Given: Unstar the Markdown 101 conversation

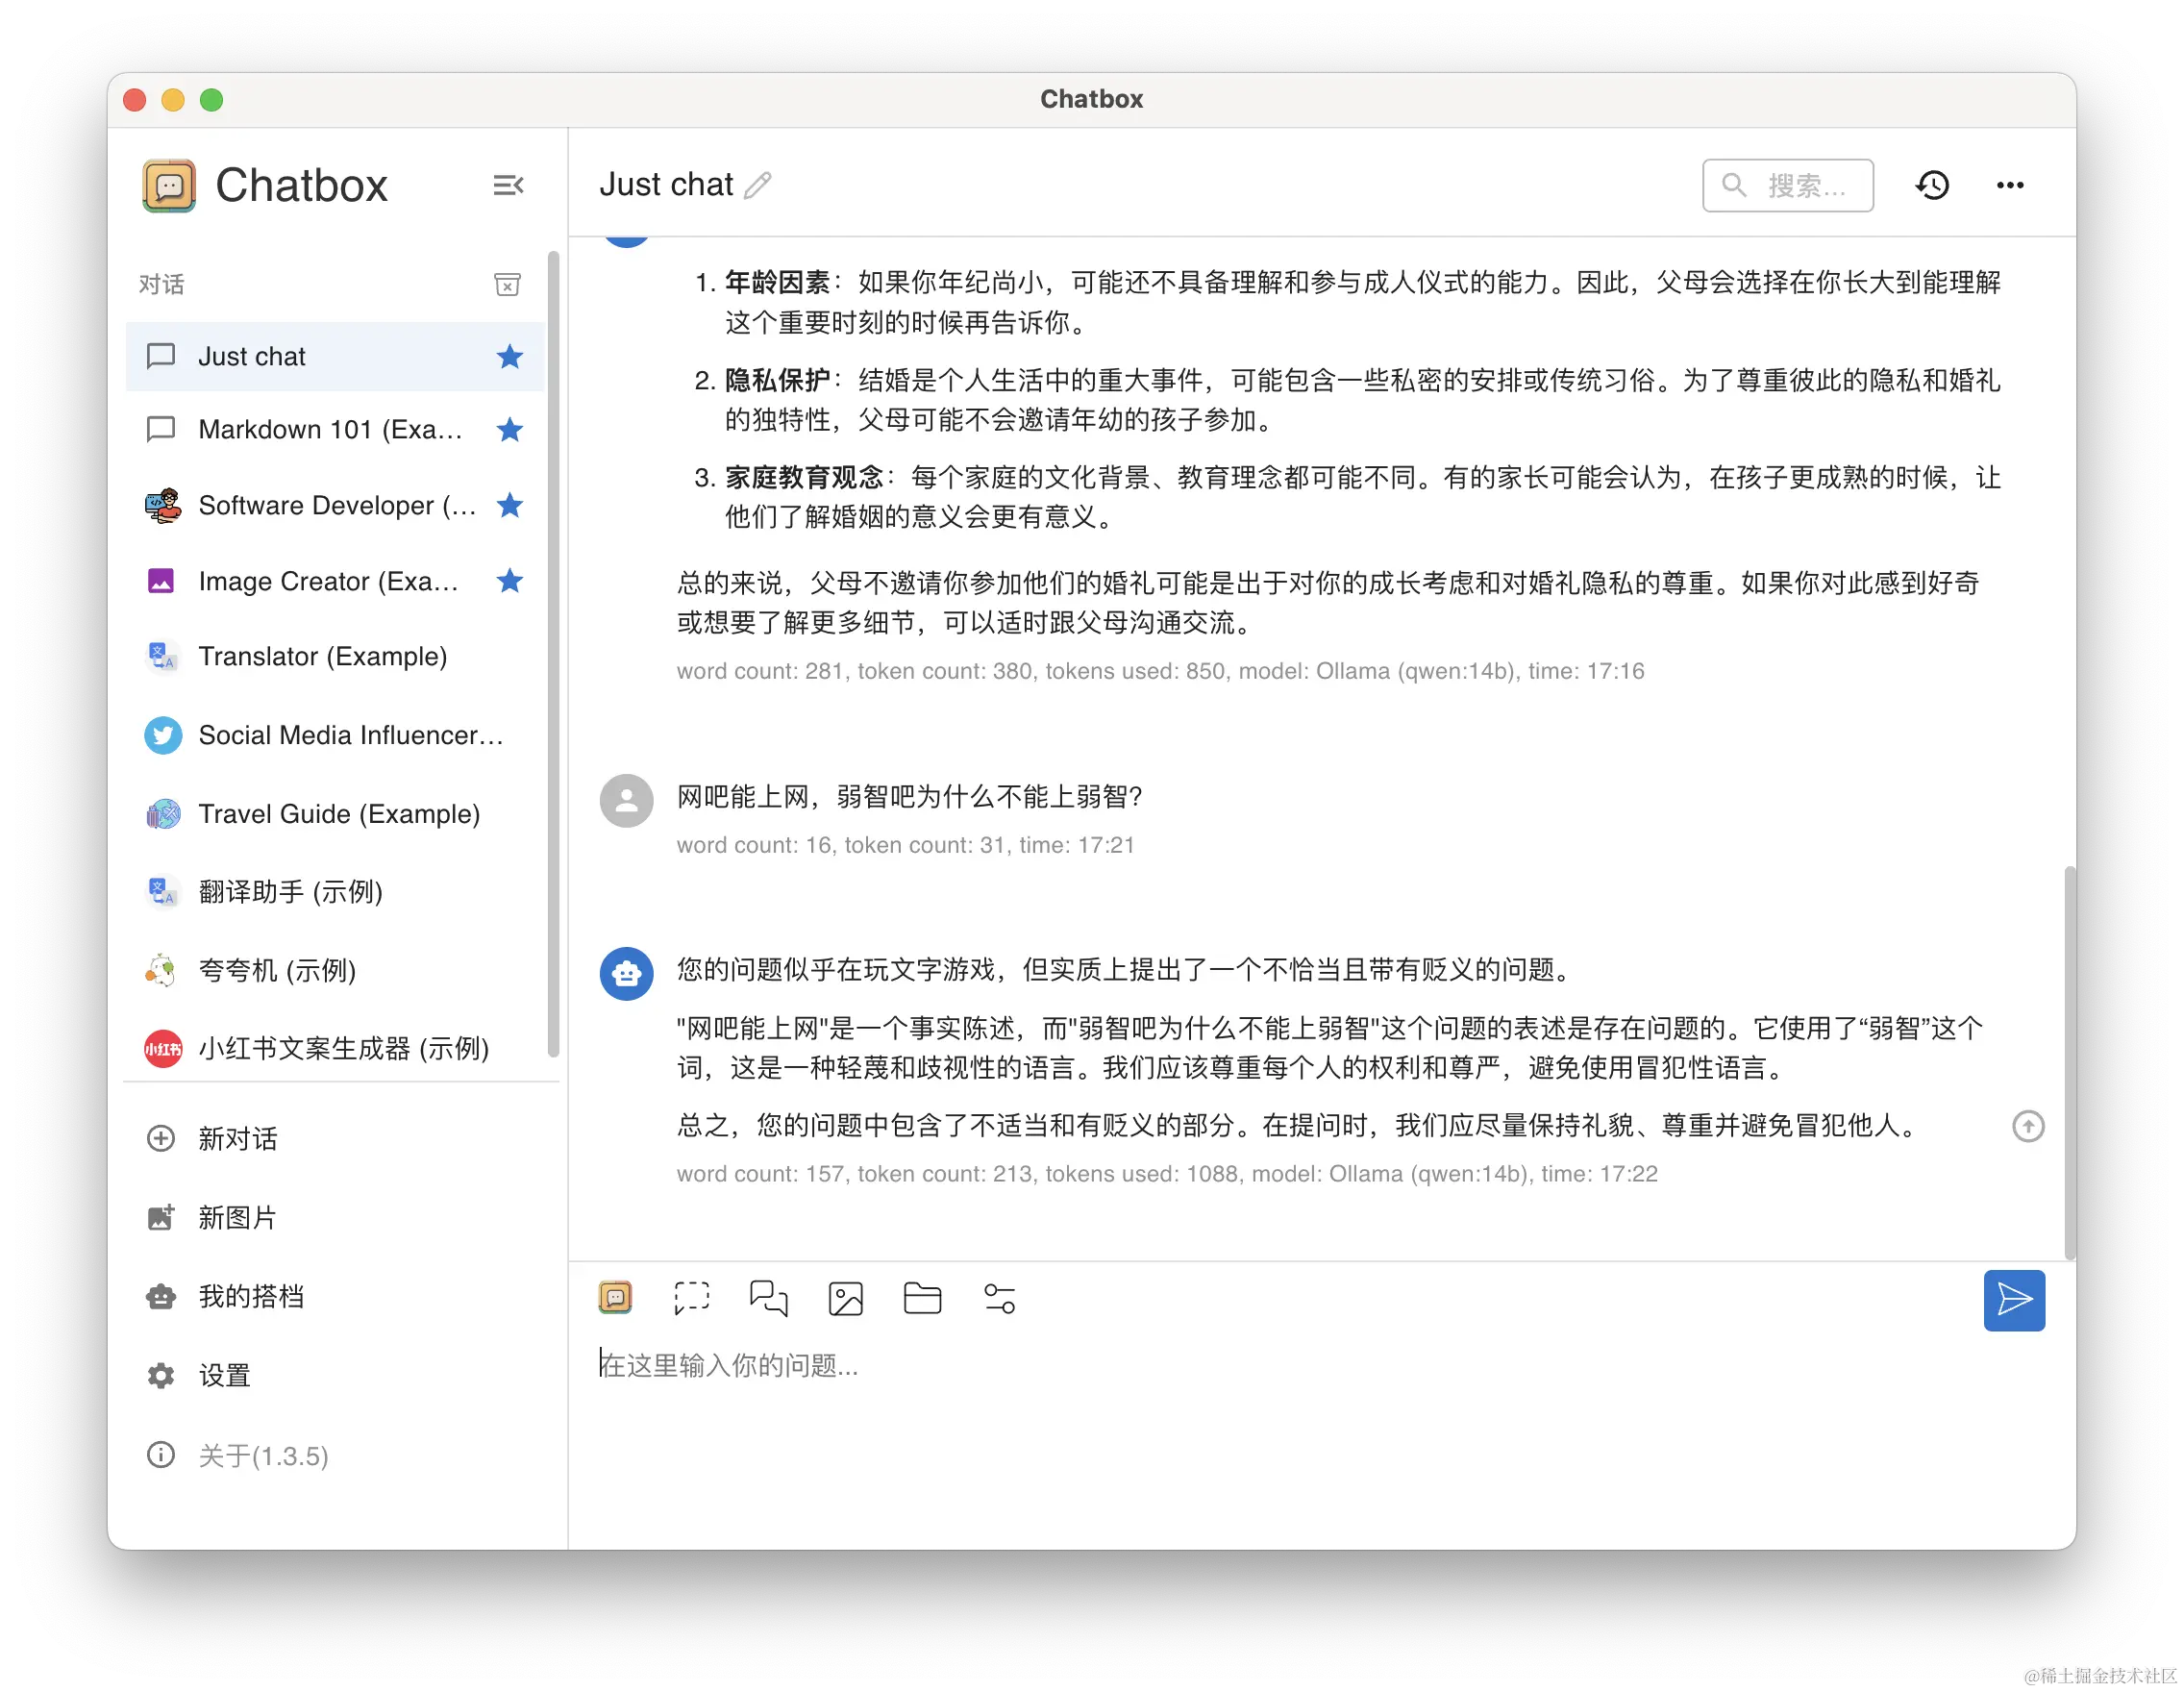Looking at the screenshot, I should pos(510,429).
